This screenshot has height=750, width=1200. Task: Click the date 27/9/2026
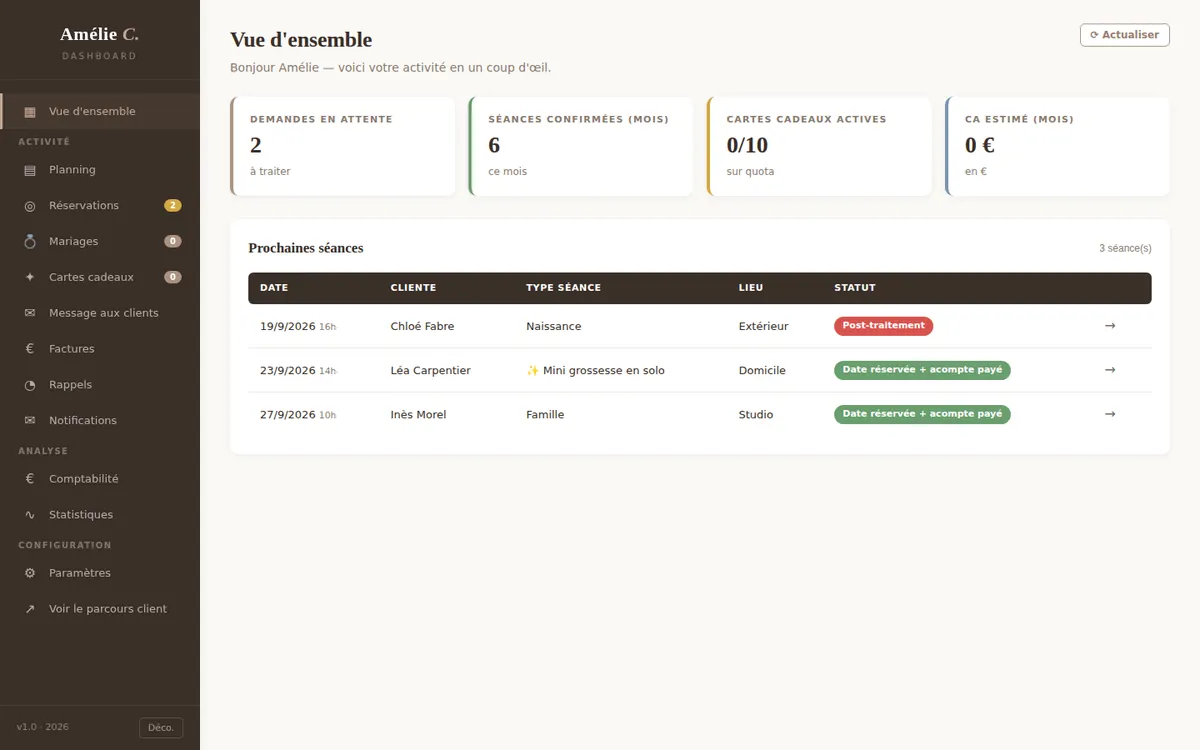click(288, 415)
